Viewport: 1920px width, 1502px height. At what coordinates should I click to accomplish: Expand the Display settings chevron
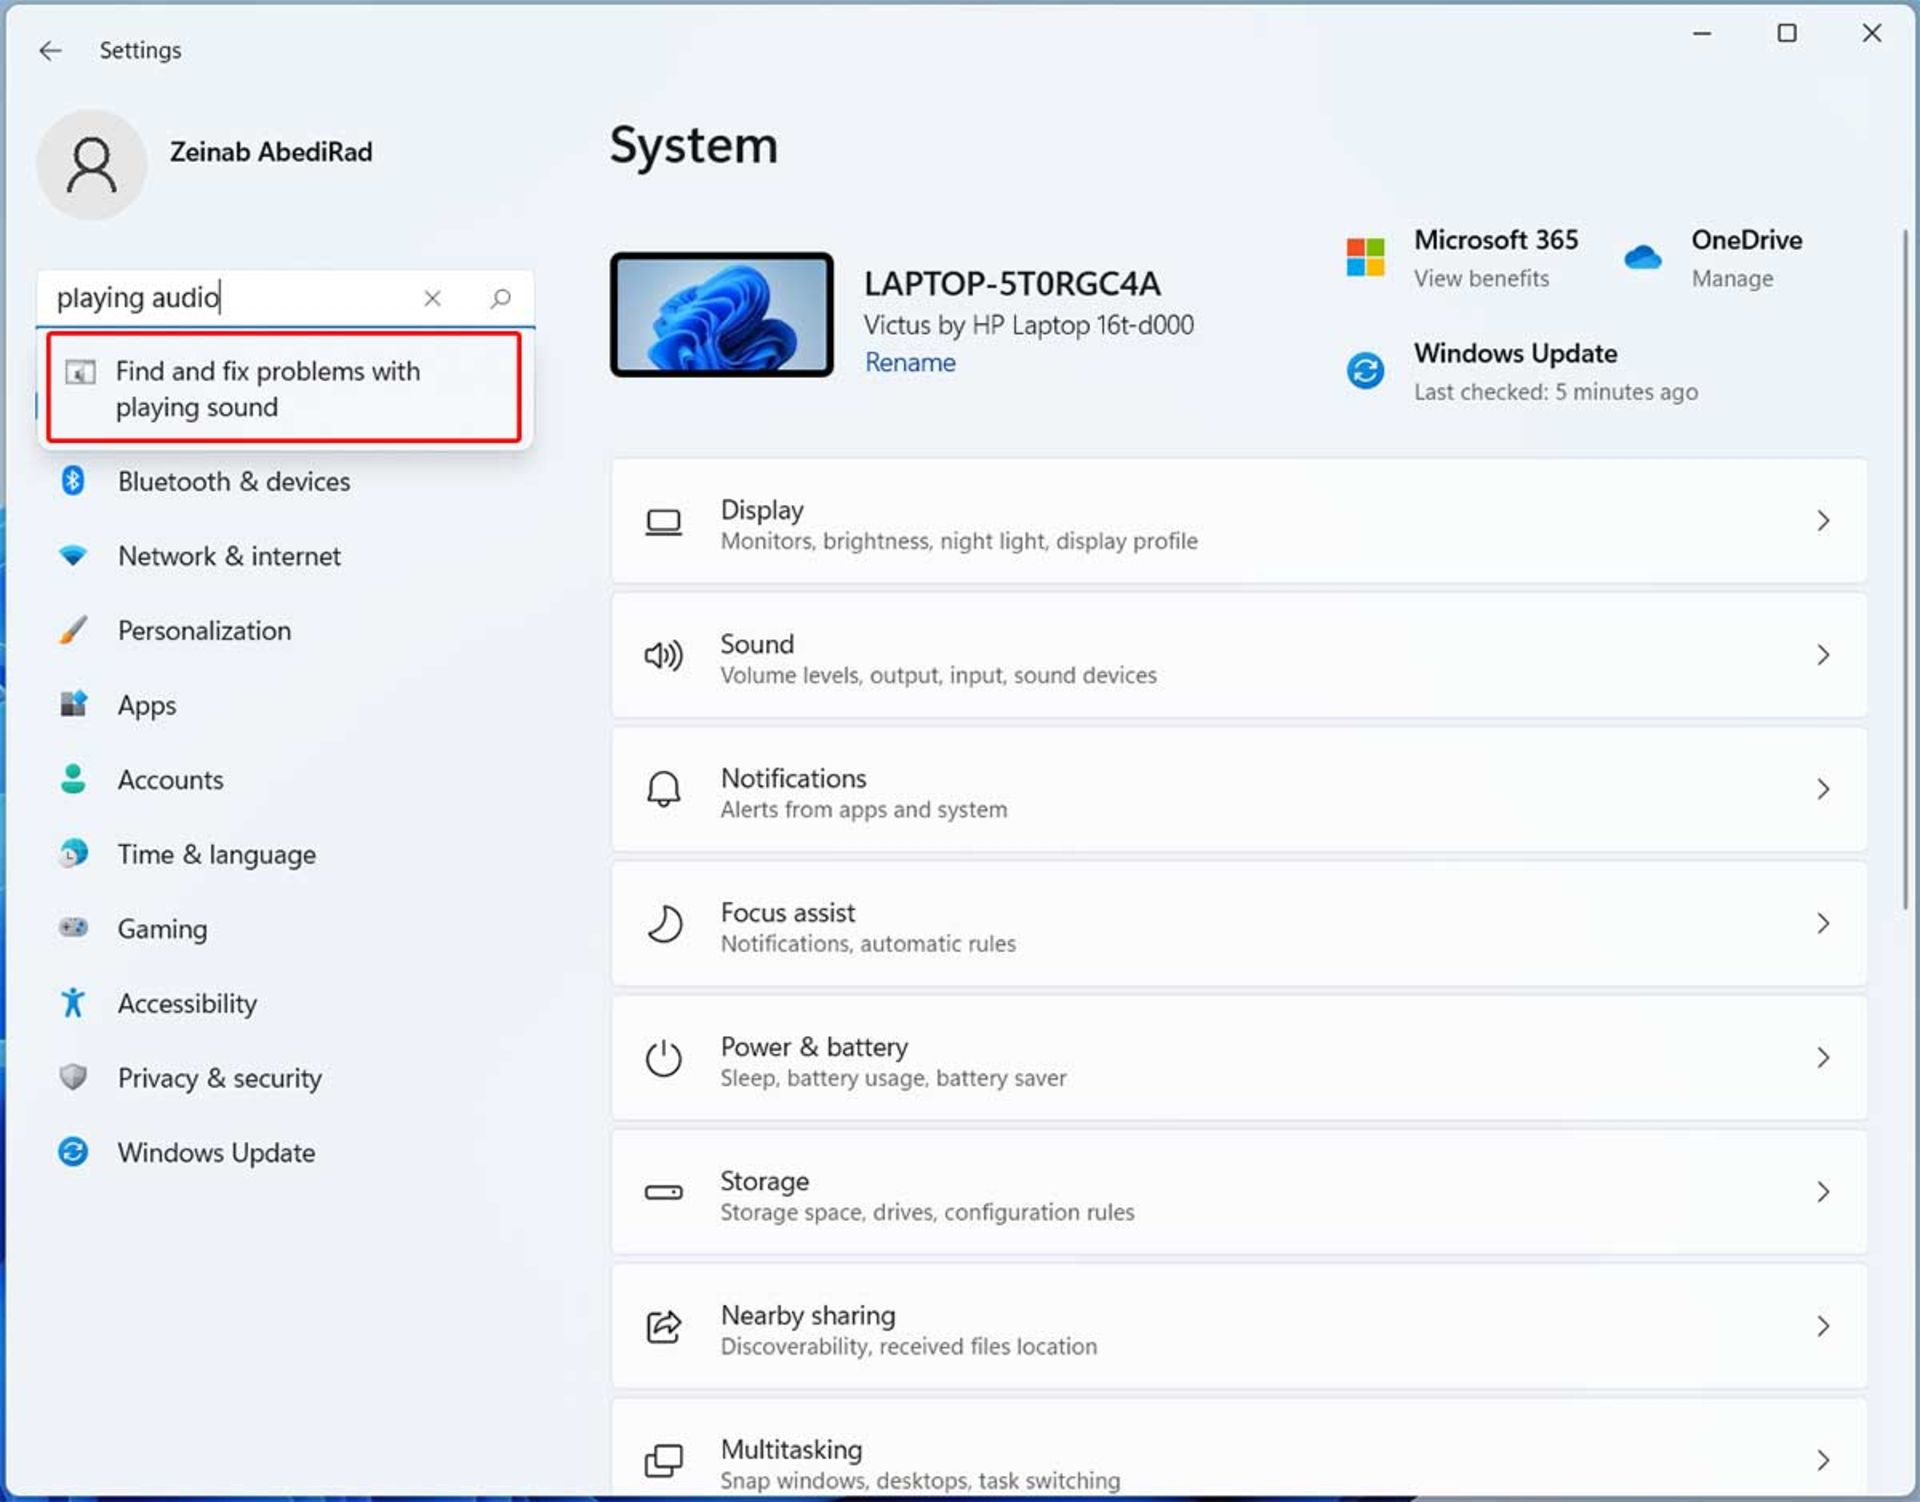[x=1822, y=521]
